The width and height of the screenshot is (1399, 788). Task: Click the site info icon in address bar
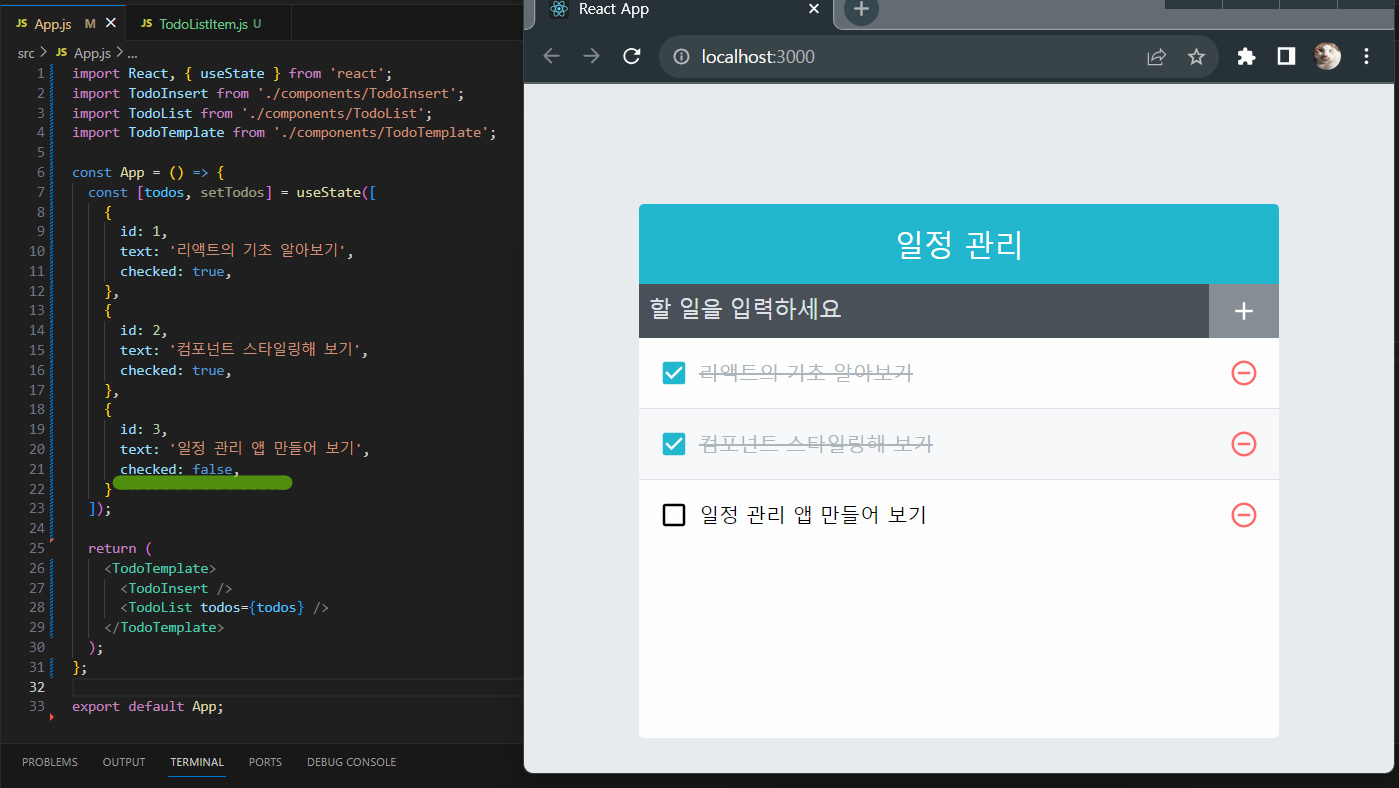[683, 57]
